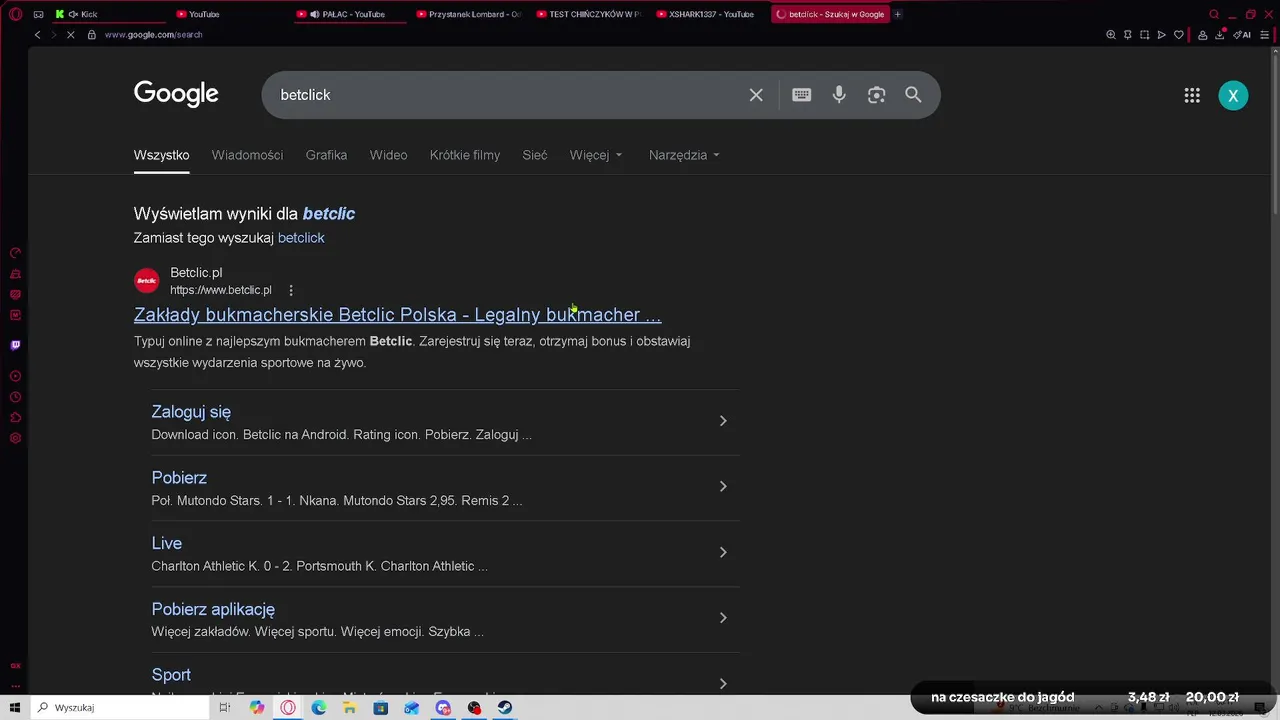Screen dimensions: 1280x720
Task: Switch to the Wideo tab
Action: 388,155
